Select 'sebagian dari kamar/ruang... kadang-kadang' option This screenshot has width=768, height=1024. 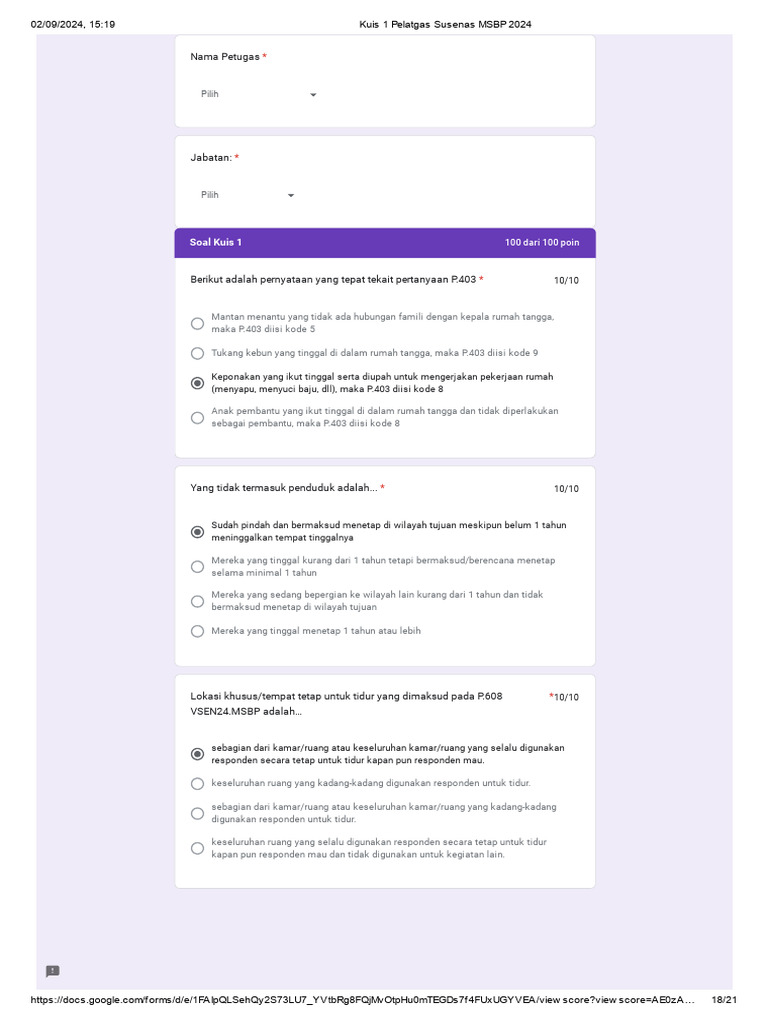point(197,813)
